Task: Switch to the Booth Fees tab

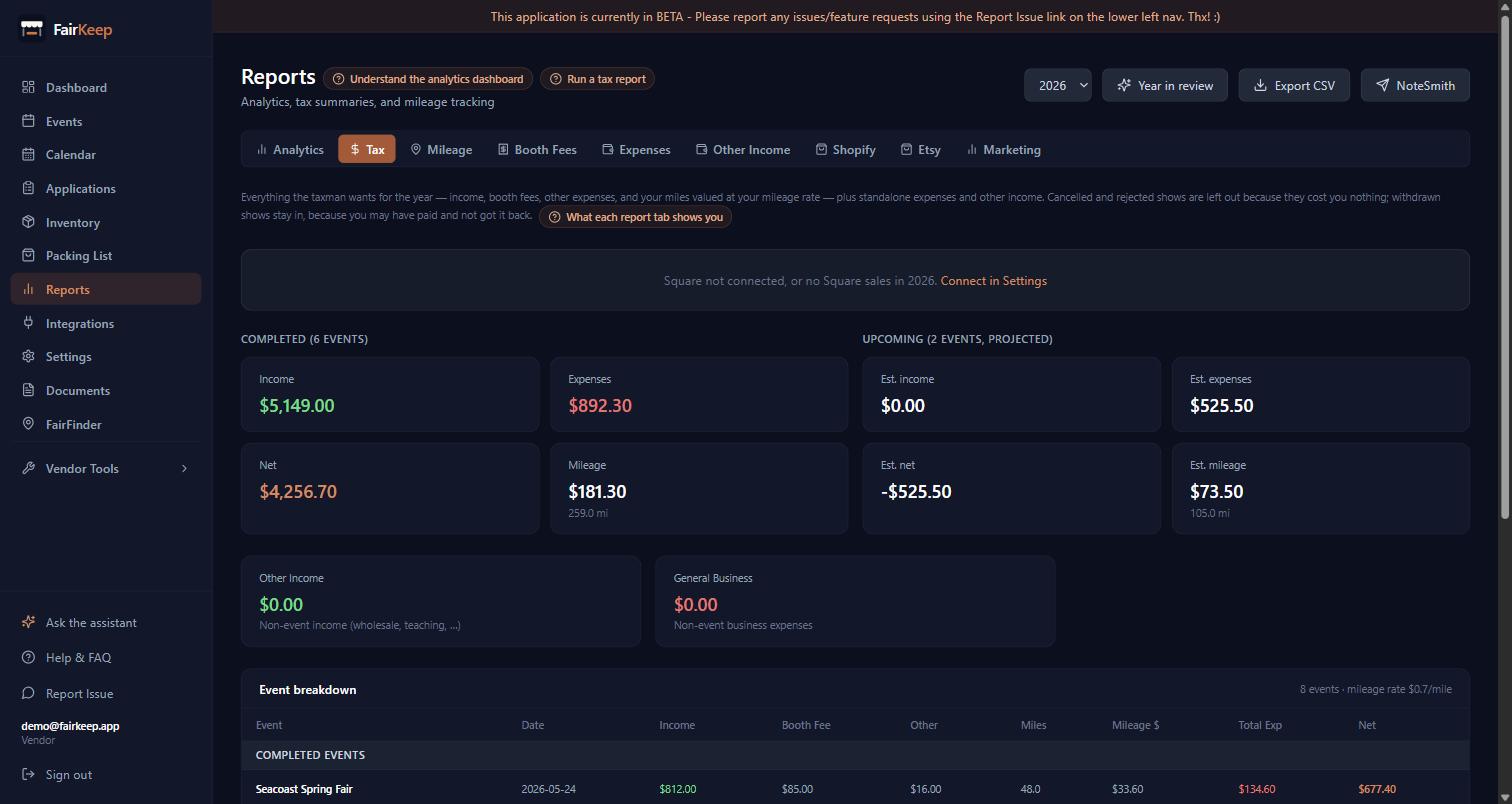Action: (x=537, y=149)
